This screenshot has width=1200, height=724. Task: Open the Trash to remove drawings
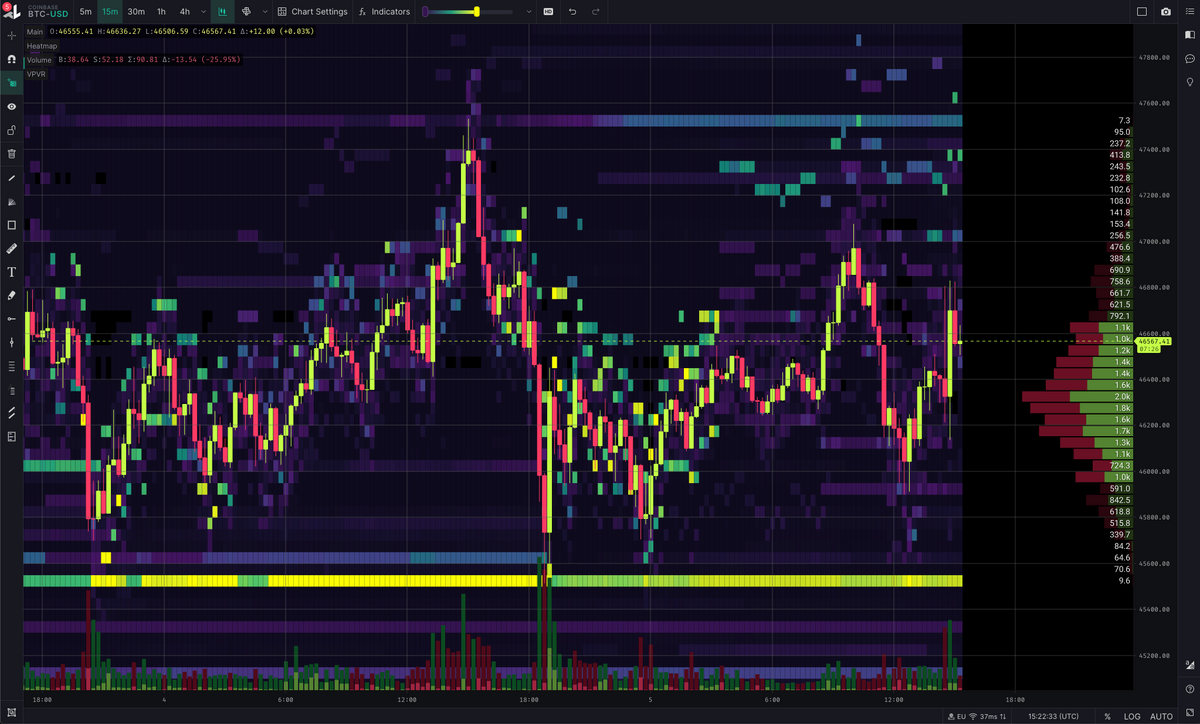tap(11, 153)
